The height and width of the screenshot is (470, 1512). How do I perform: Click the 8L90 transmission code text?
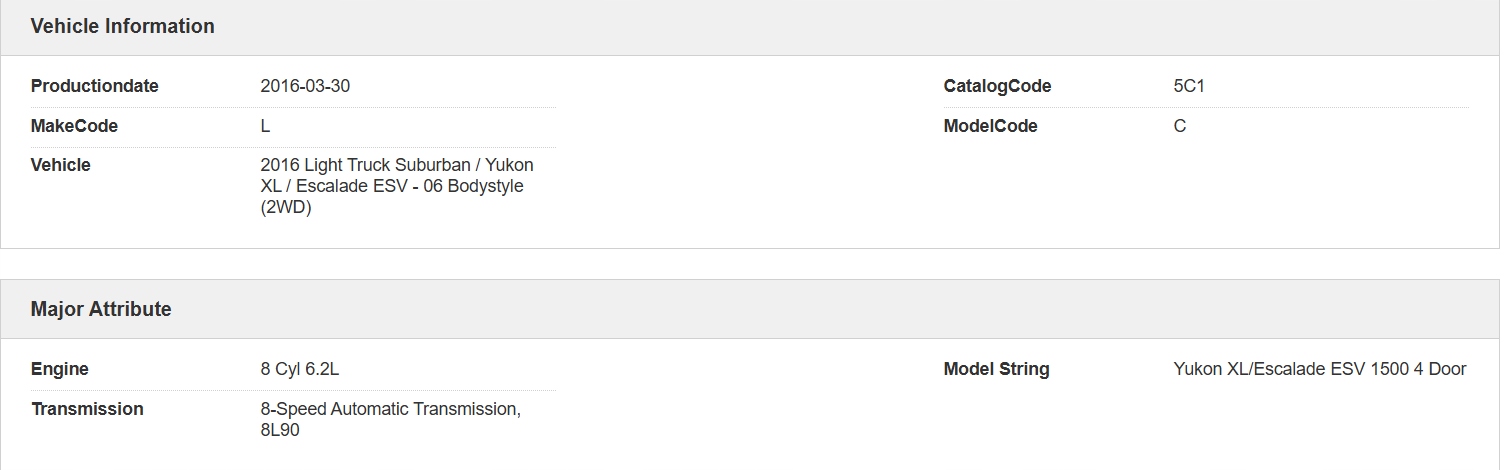(x=280, y=431)
